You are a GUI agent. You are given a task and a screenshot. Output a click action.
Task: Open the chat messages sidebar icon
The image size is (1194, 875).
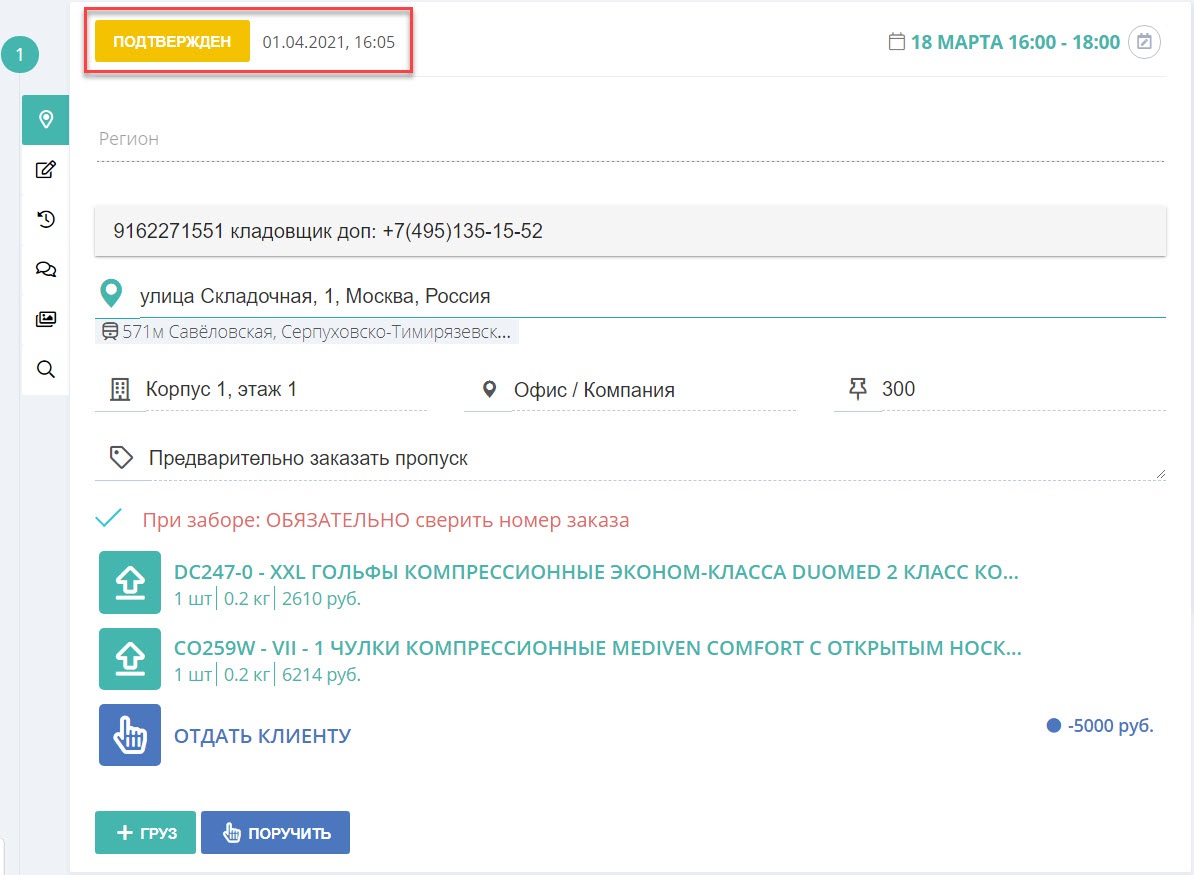(46, 270)
